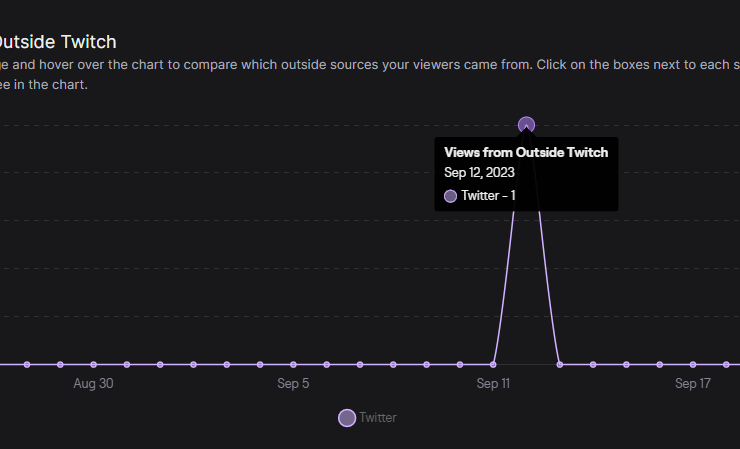The height and width of the screenshot is (449, 740).
Task: Click the 'Aug 30' axis label
Action: [x=93, y=383]
